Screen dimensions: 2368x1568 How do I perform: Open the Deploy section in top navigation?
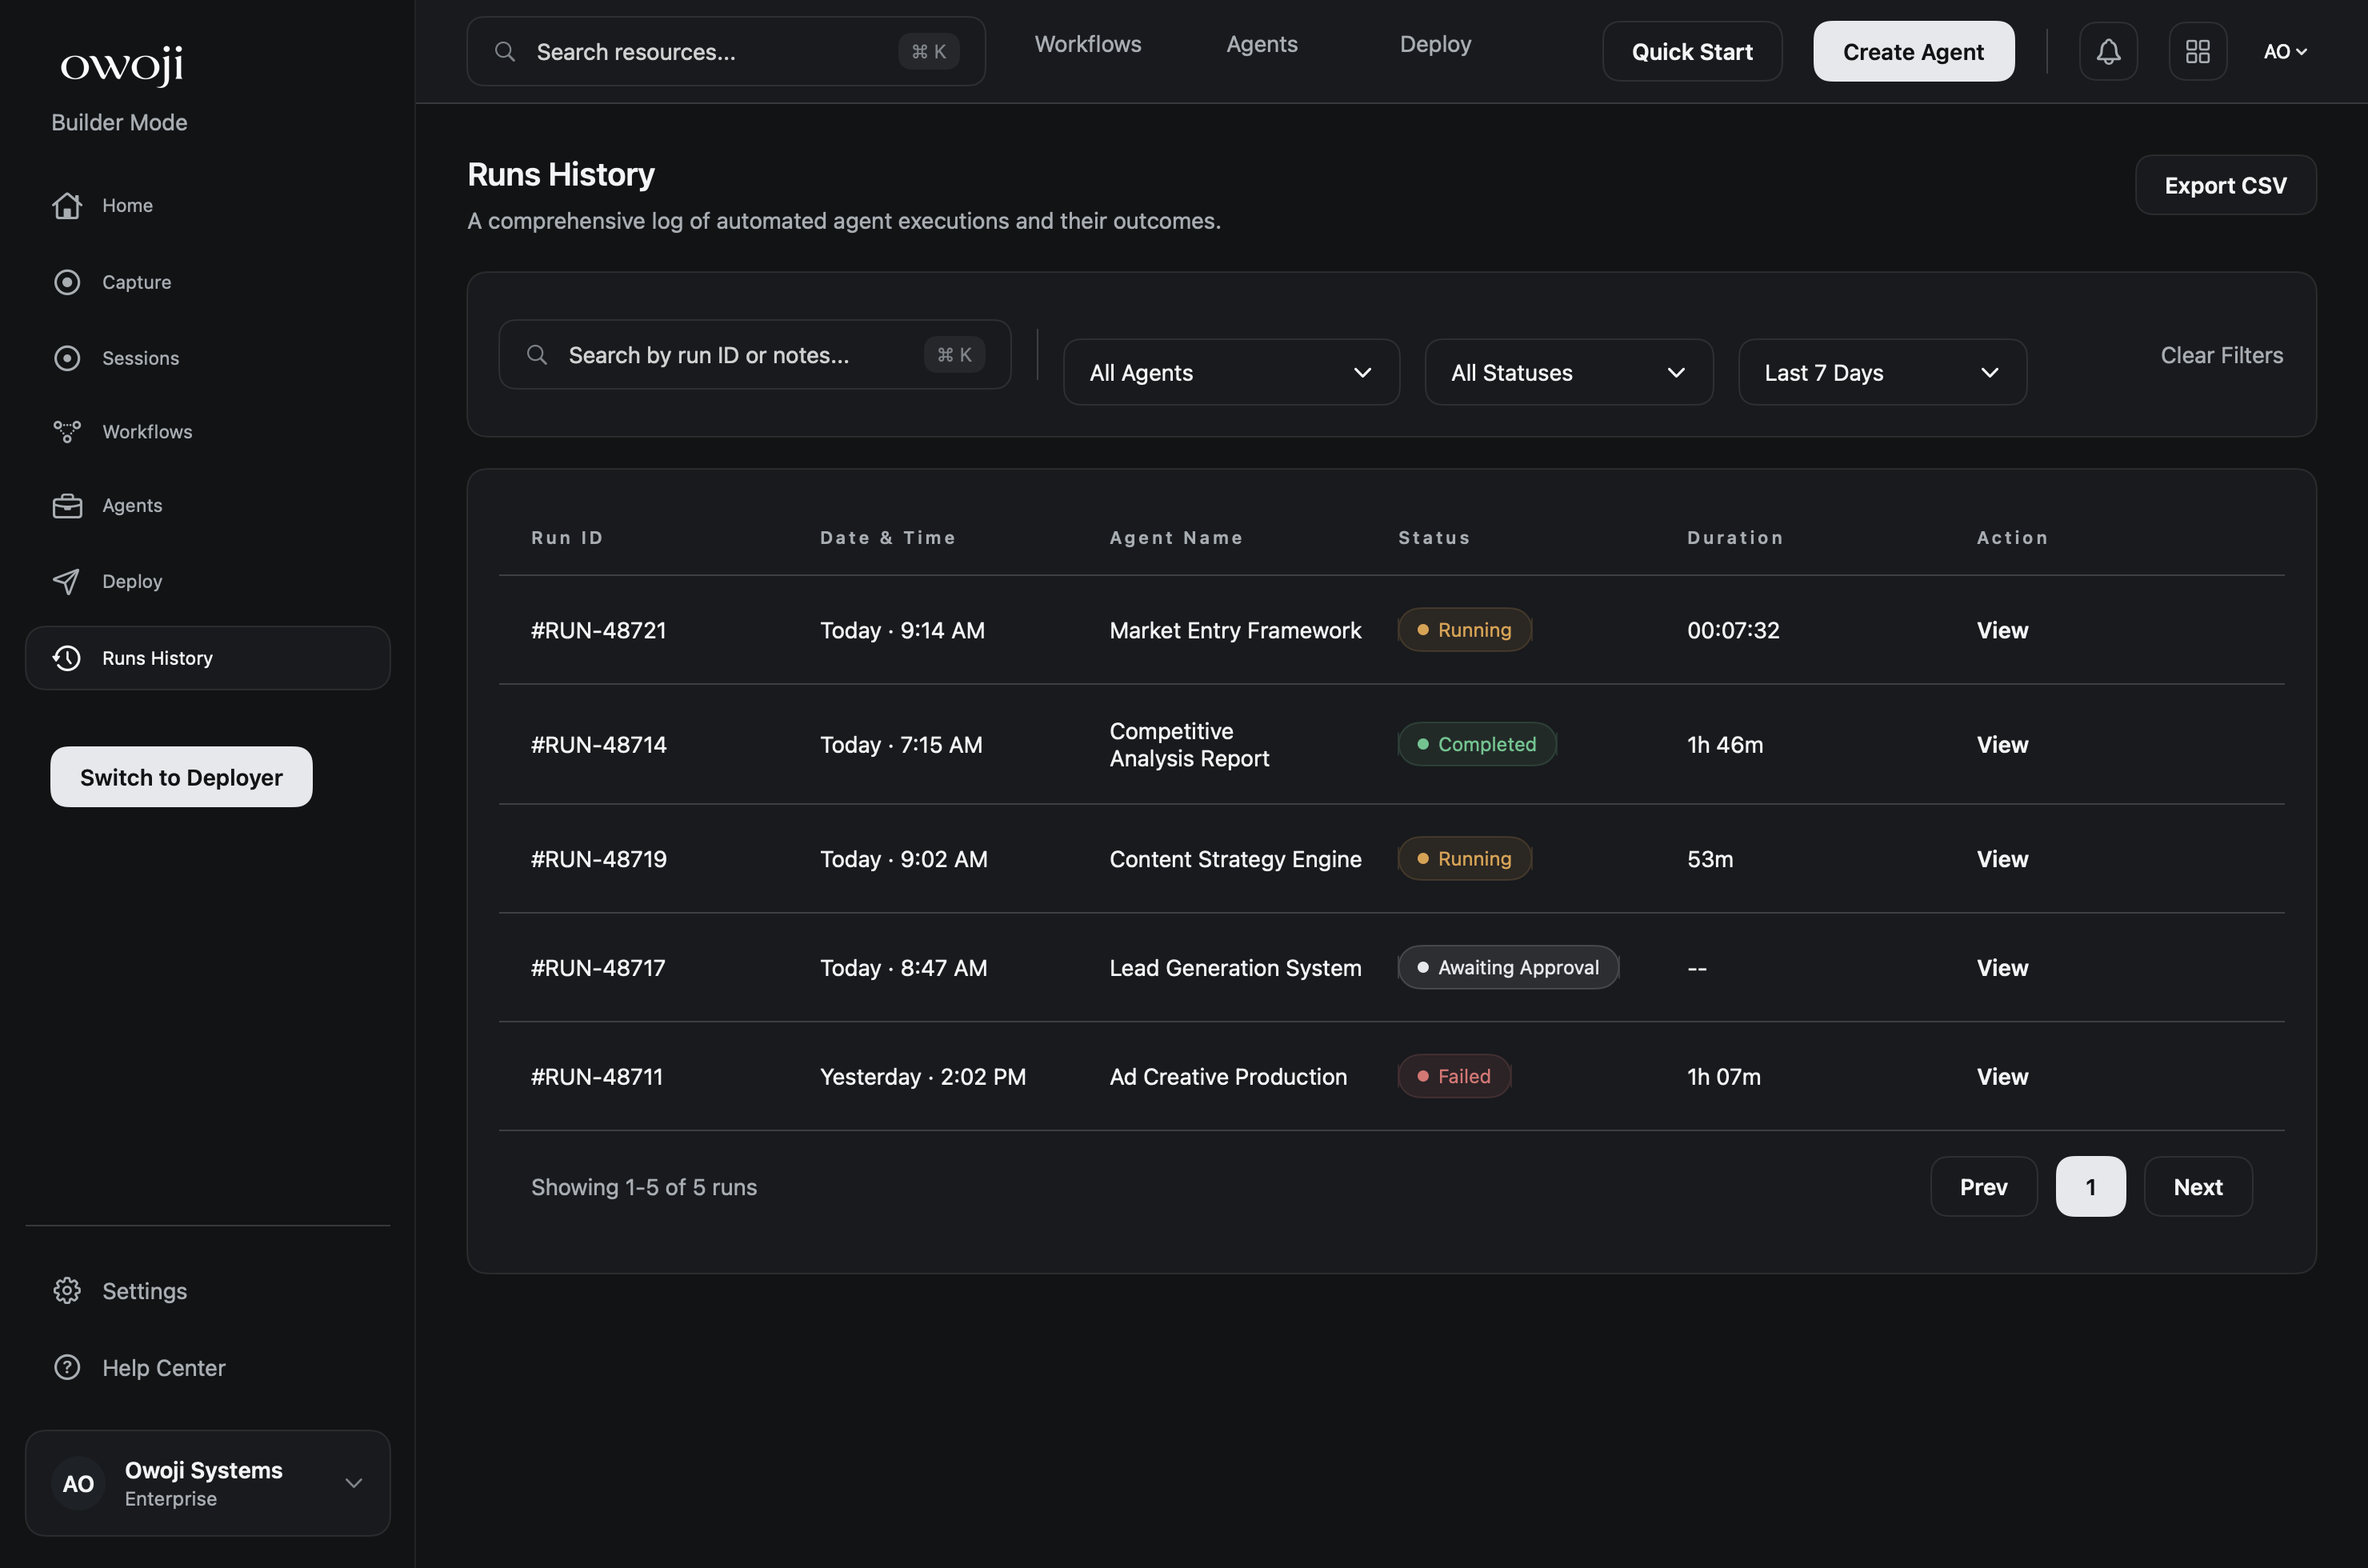1435,44
